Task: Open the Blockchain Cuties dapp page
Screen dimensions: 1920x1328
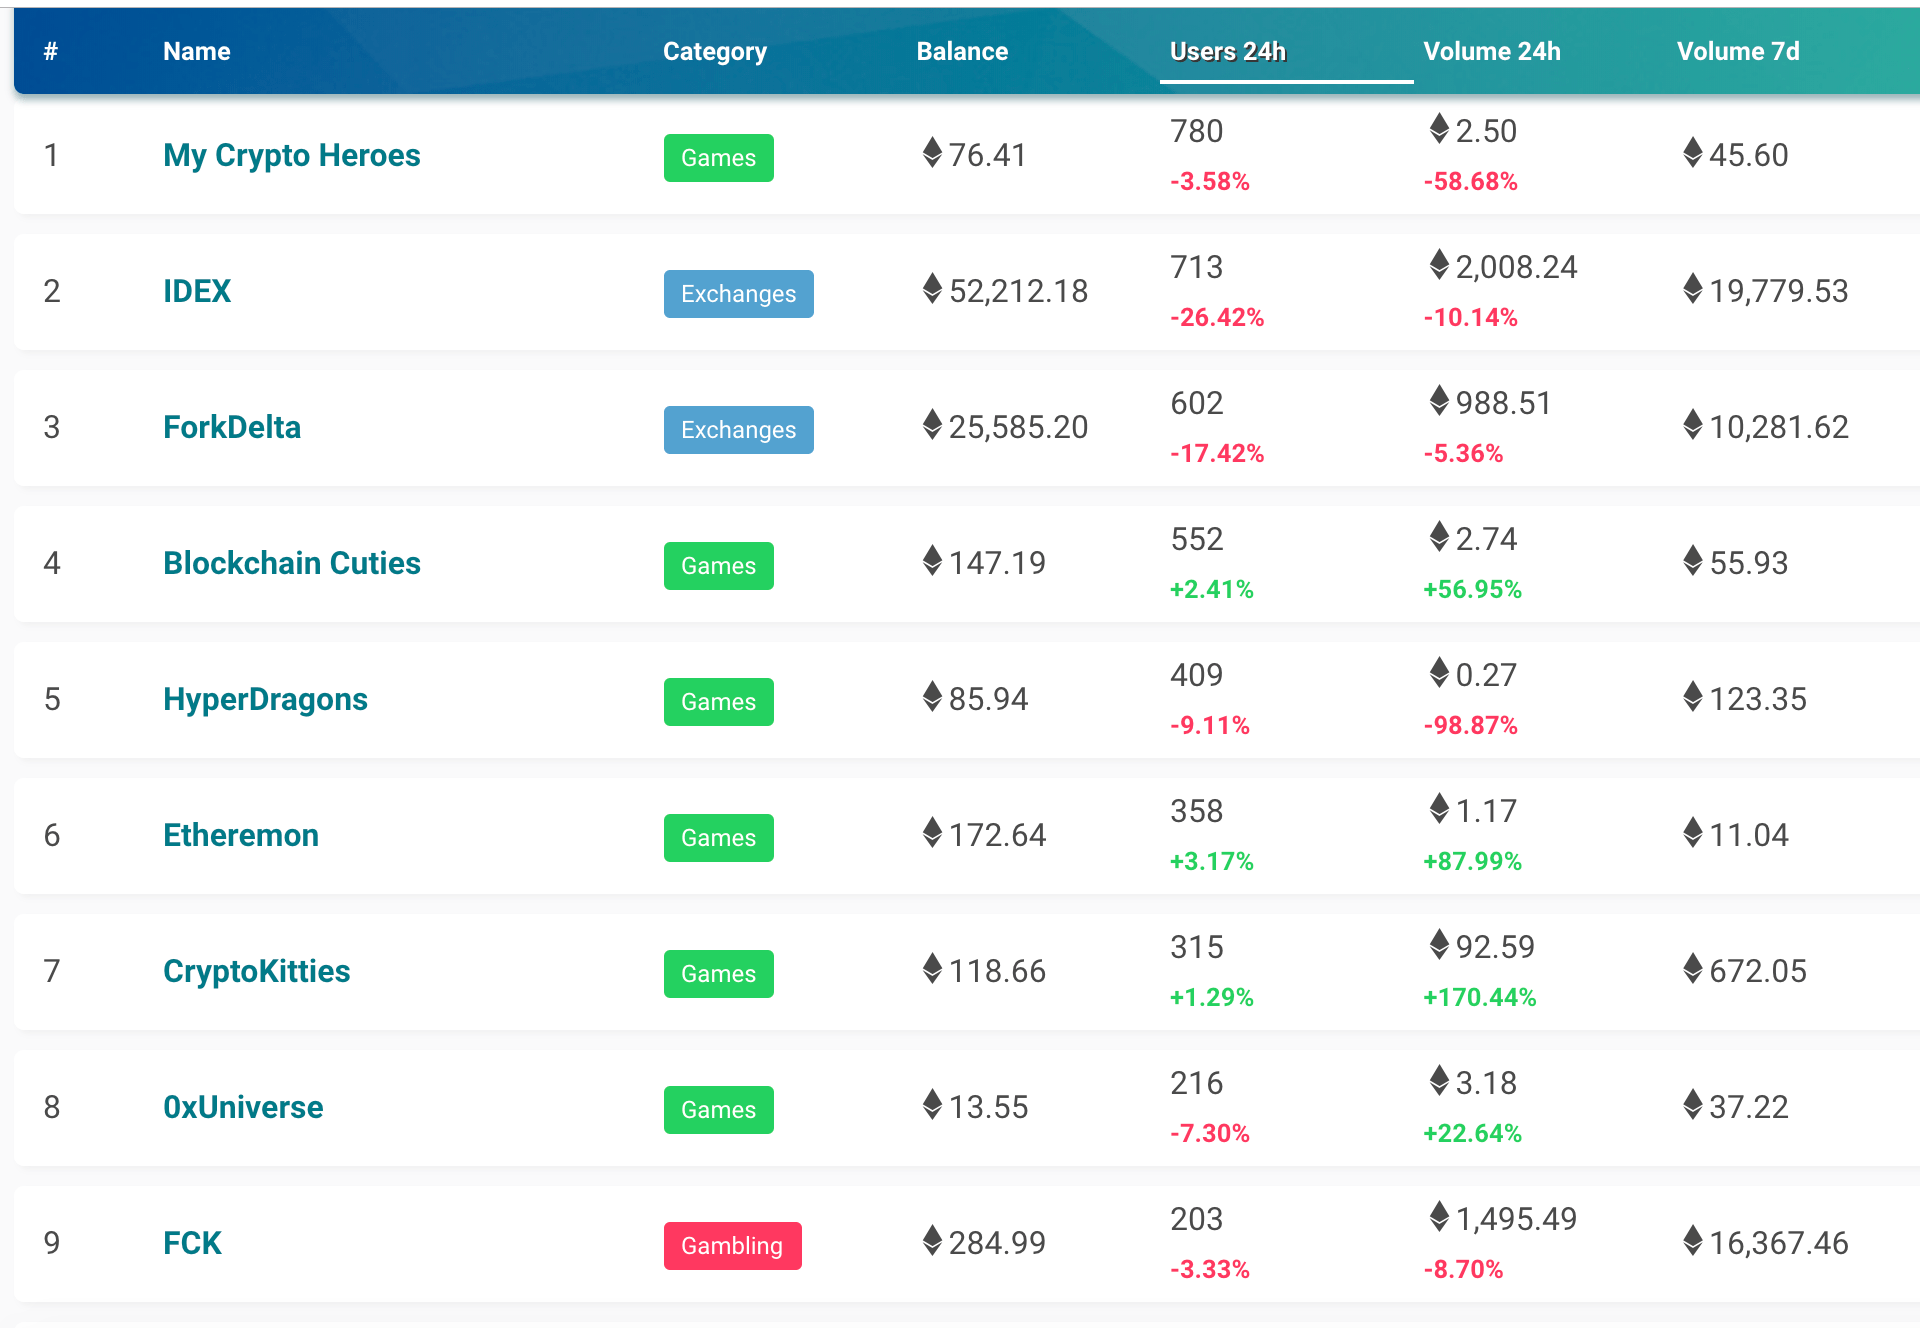Action: [291, 563]
